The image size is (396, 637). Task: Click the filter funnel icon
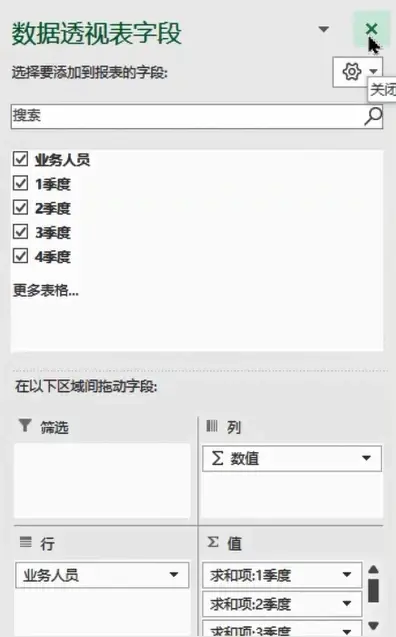(x=25, y=426)
